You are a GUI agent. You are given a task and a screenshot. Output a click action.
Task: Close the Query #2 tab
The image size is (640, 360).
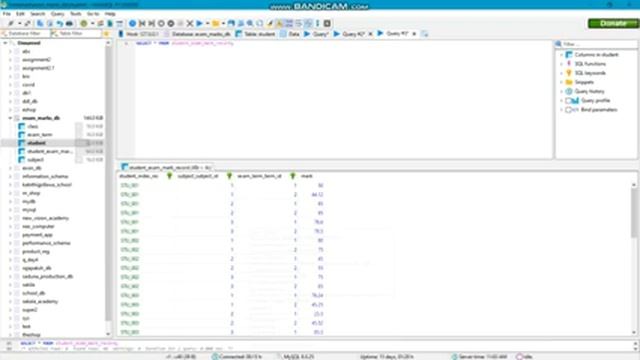coord(371,34)
